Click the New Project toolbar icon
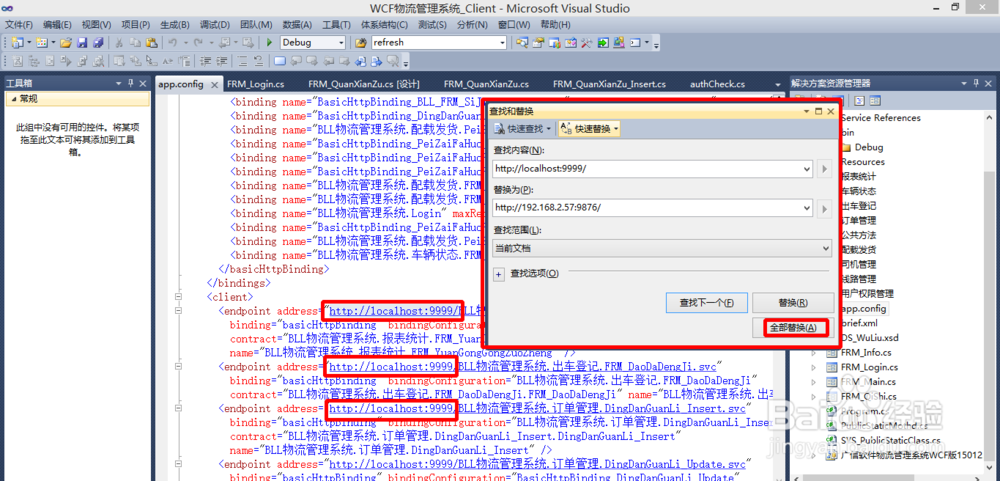 click(17, 43)
